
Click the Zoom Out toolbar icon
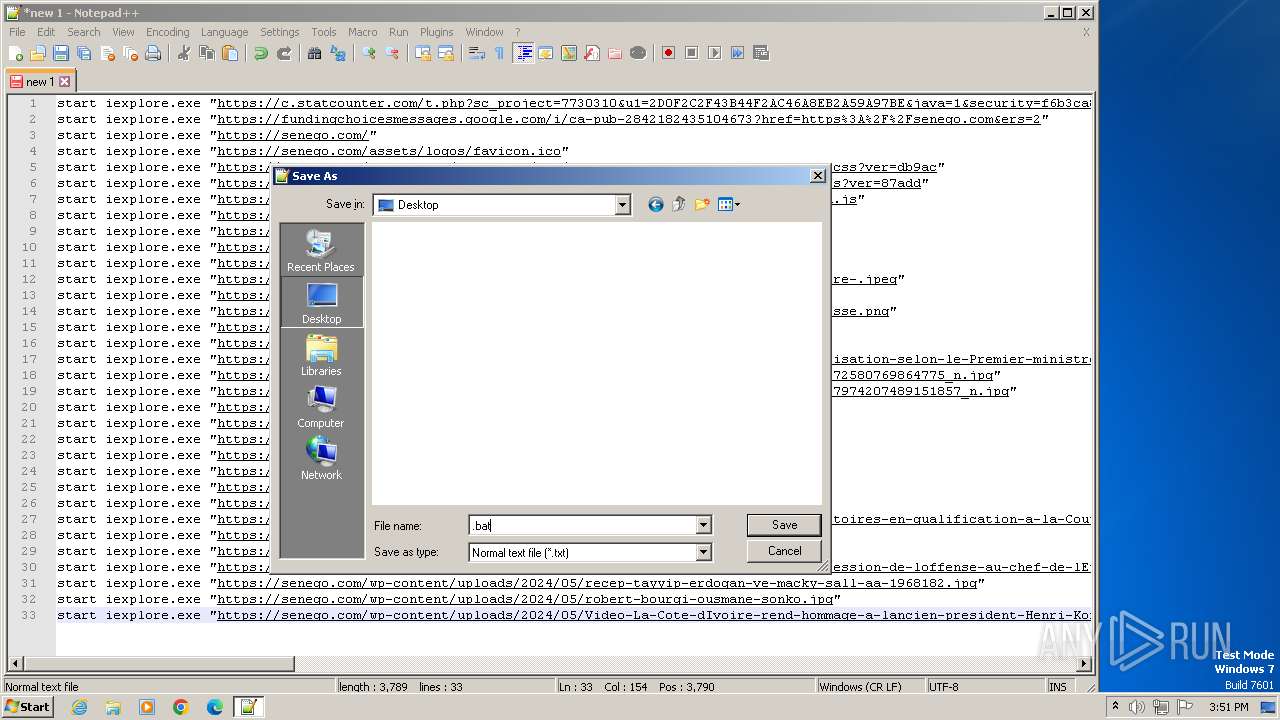[x=392, y=53]
